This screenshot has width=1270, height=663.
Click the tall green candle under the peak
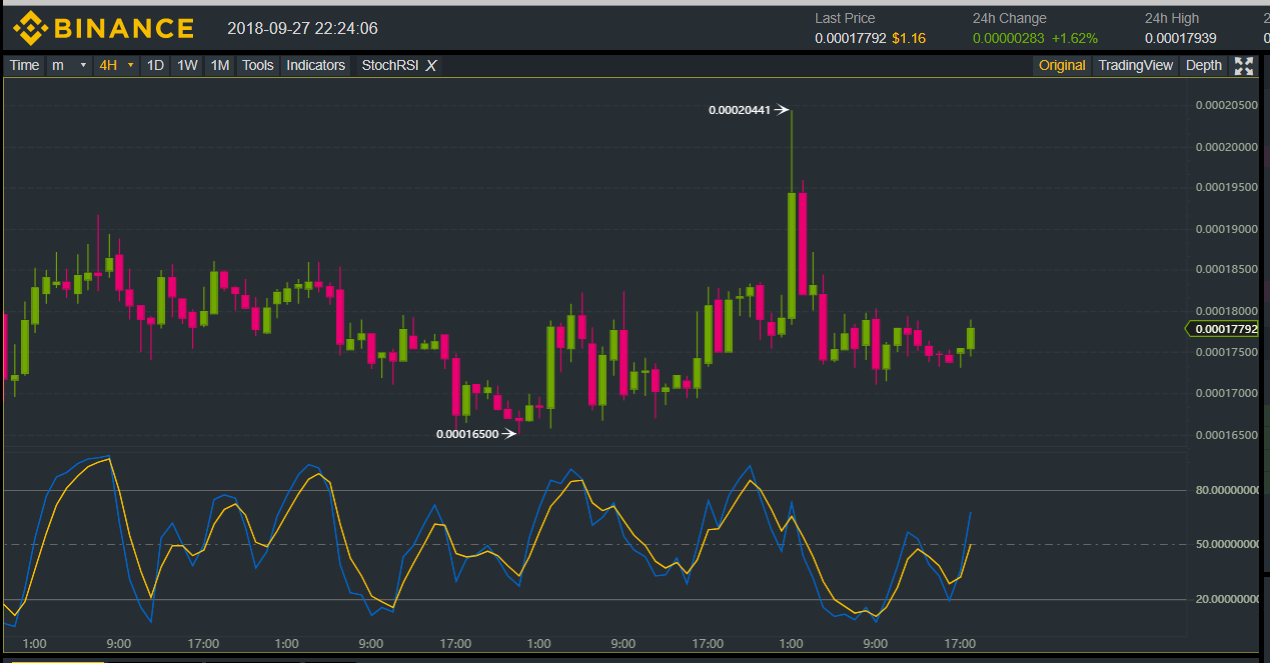coord(791,255)
